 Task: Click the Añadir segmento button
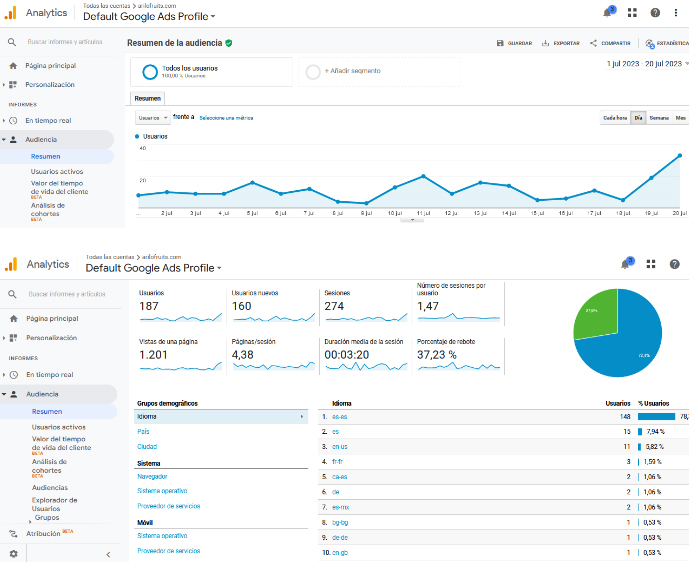[352, 71]
